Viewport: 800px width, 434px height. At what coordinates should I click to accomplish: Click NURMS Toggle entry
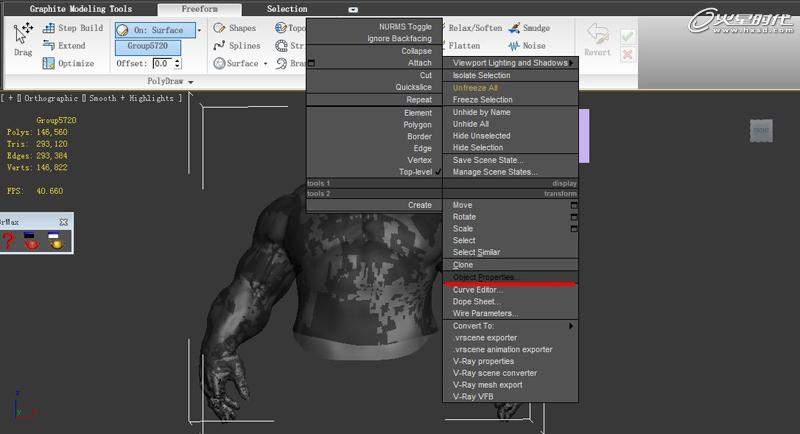[x=405, y=27]
